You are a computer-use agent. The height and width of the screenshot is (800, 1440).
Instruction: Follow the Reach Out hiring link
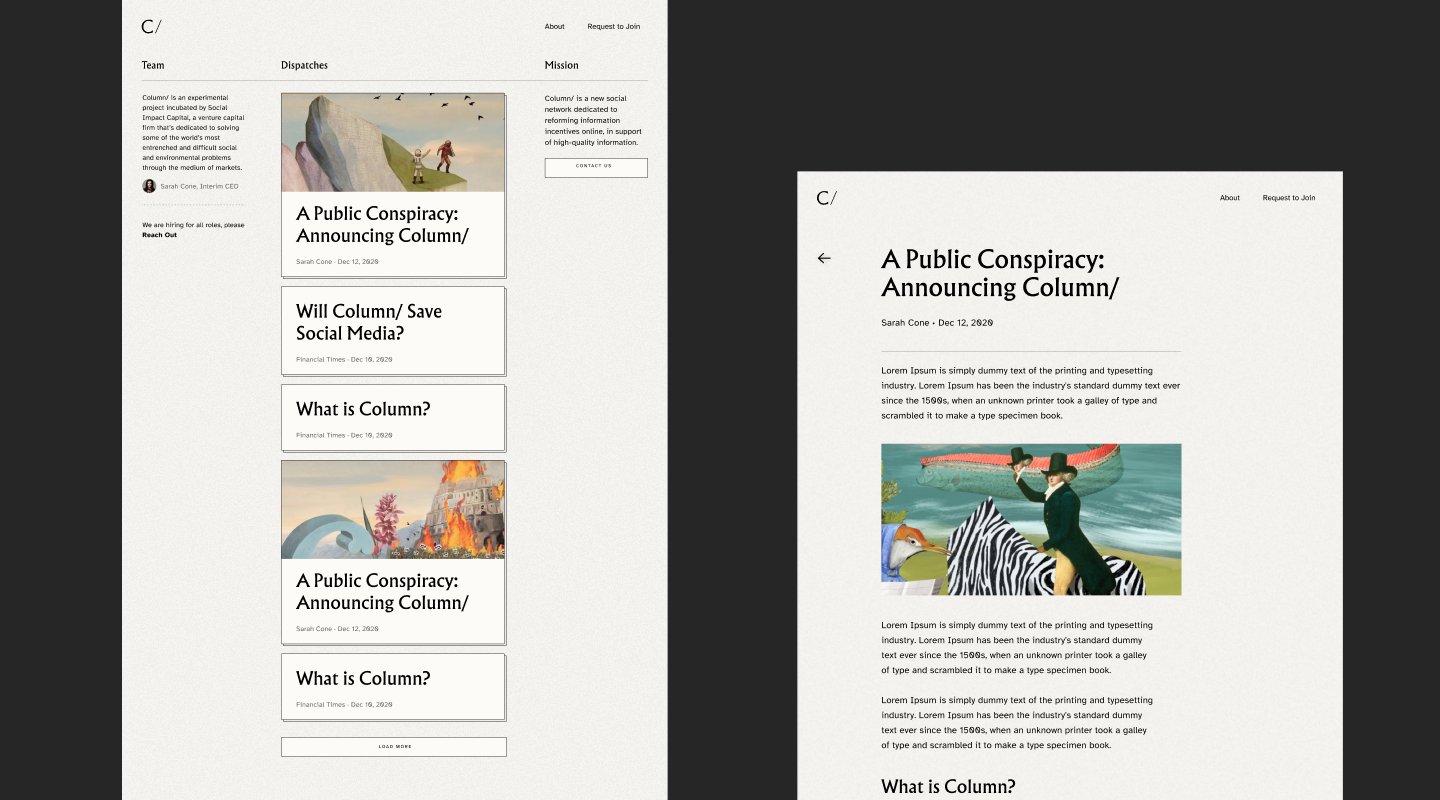pyautogui.click(x=159, y=235)
